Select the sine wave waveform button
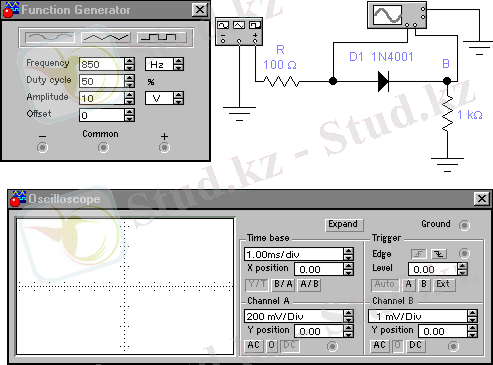This screenshot has width=493, height=365. (50, 37)
